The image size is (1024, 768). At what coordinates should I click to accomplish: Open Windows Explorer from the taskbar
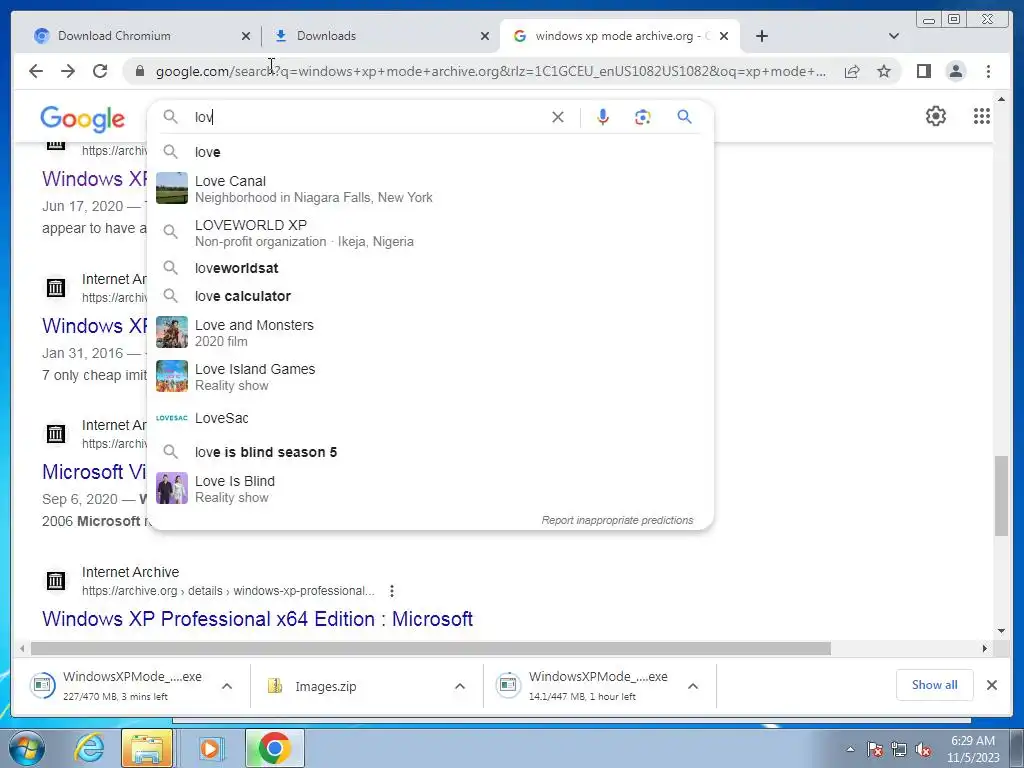(x=147, y=748)
